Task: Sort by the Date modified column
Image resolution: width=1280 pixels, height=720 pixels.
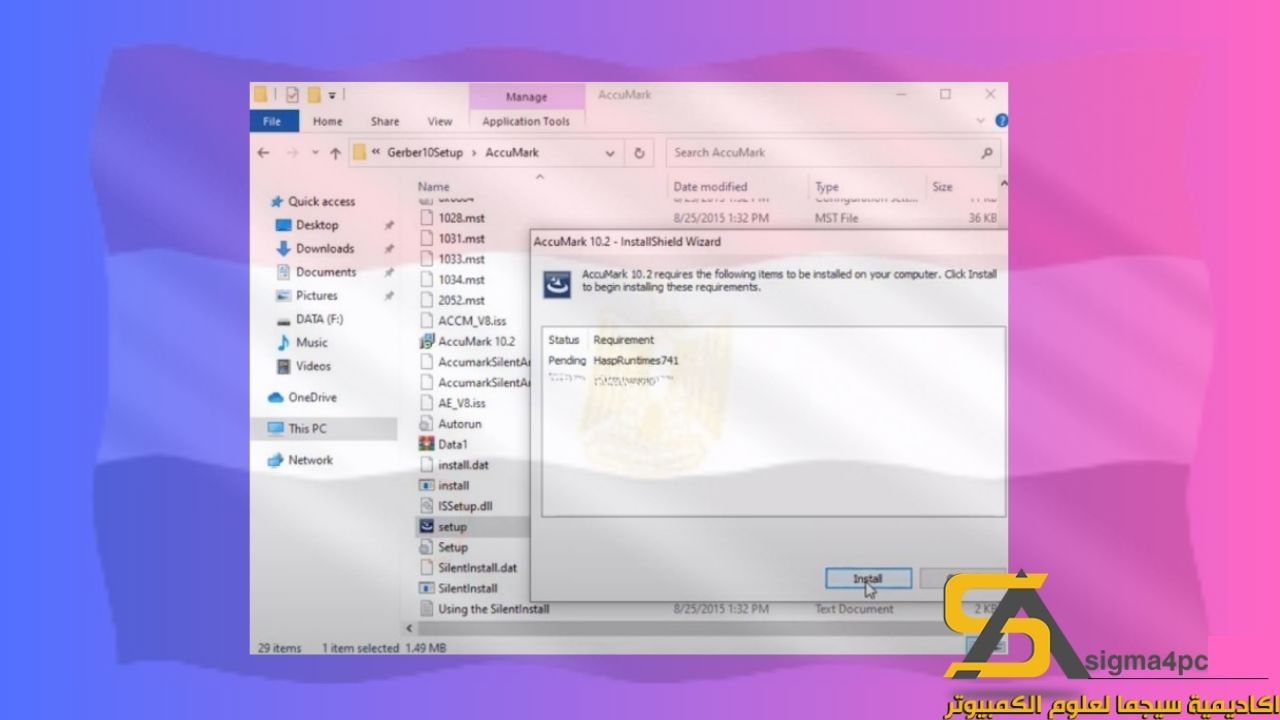Action: click(x=710, y=187)
